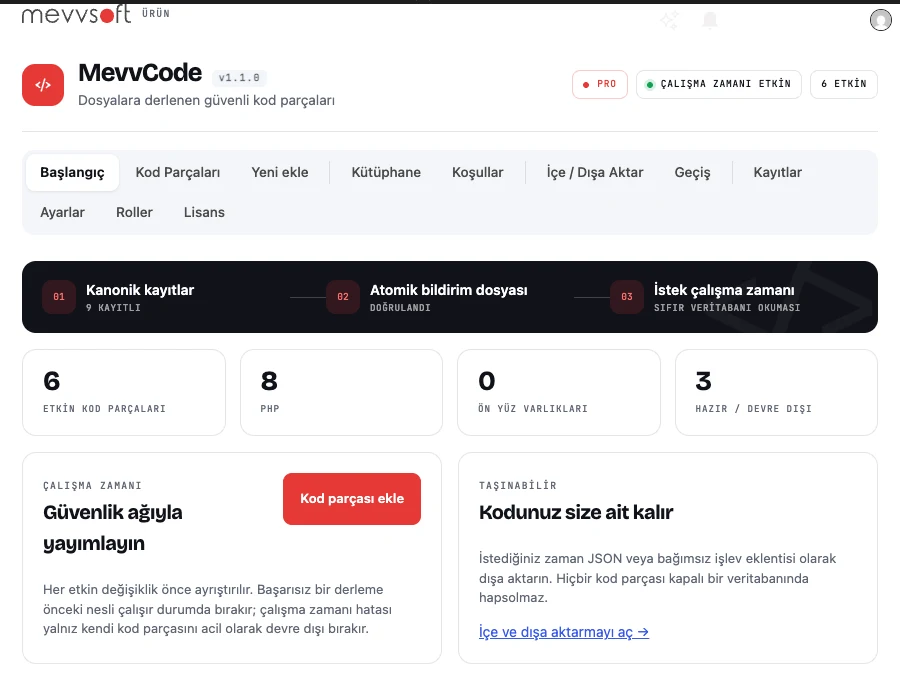
Task: Switch to İçe / Dışa Aktar tab
Action: coord(595,172)
